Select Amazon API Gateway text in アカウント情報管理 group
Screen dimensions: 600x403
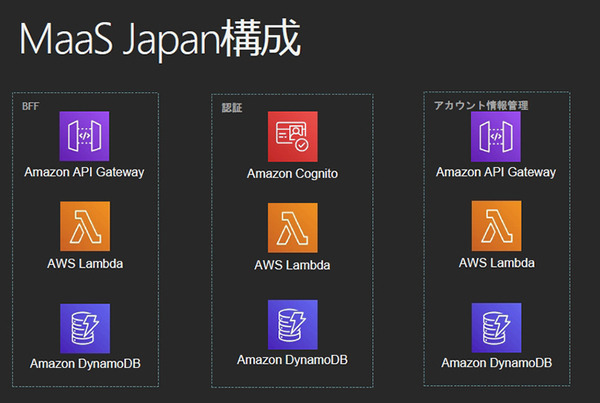496,172
